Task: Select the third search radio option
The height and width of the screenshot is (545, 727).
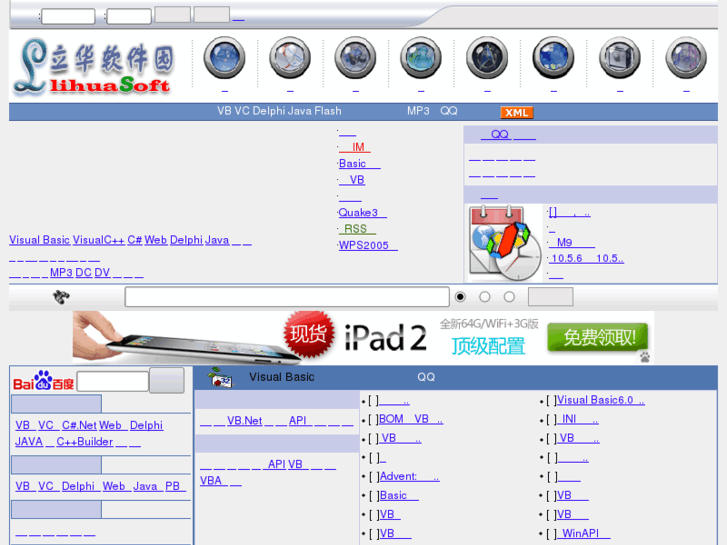Action: (x=509, y=297)
